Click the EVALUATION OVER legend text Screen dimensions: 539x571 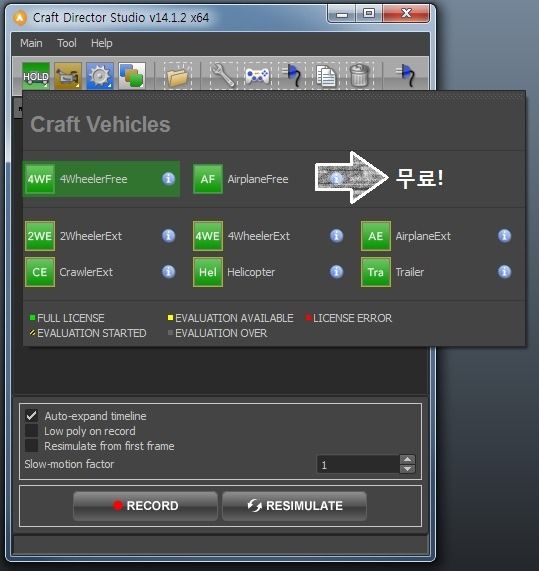221,333
